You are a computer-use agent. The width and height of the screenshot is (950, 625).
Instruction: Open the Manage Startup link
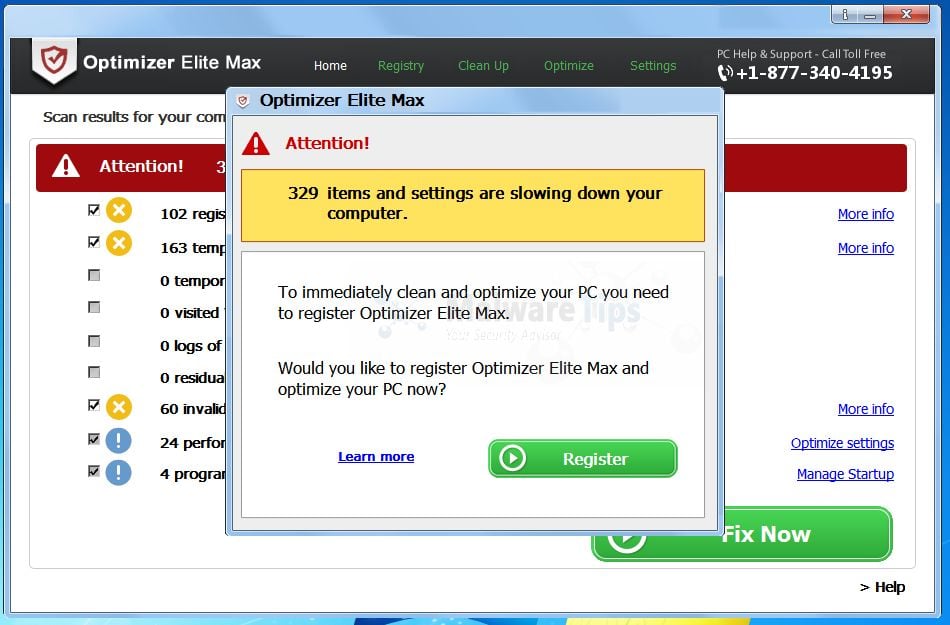click(845, 474)
